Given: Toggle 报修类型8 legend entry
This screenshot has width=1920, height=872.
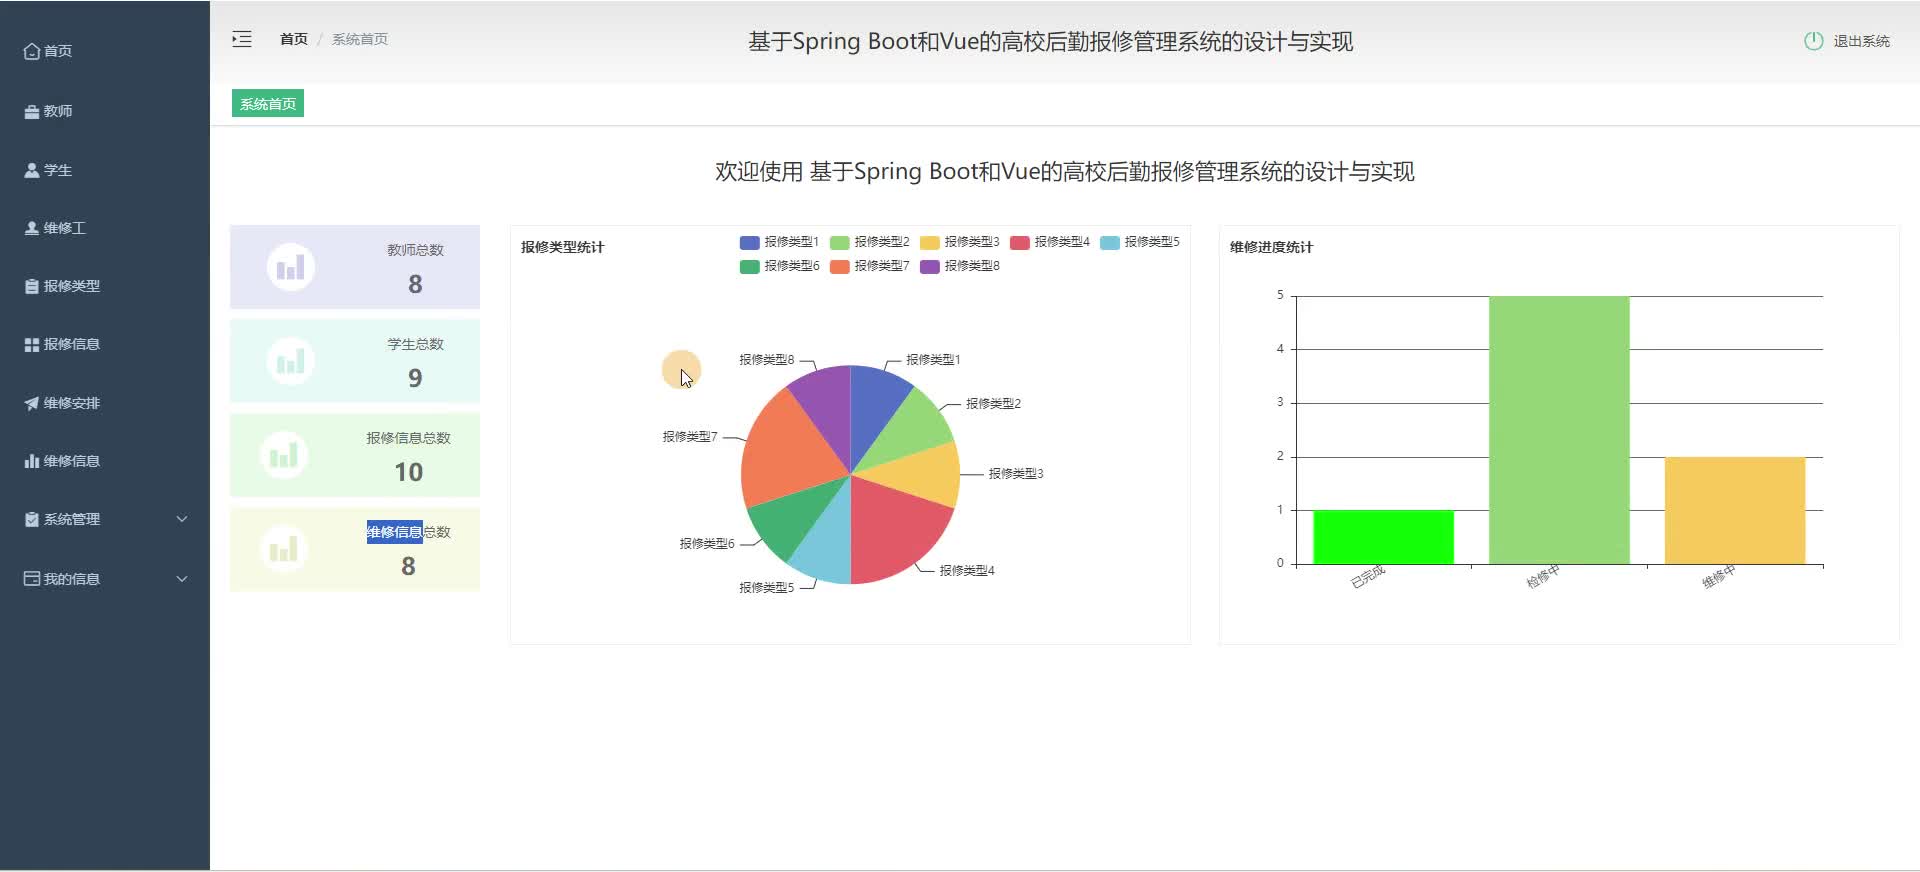Looking at the screenshot, I should pyautogui.click(x=959, y=266).
